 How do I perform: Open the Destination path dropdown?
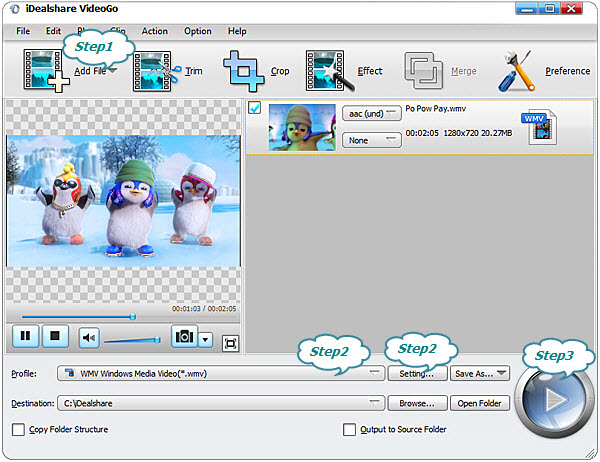coord(221,403)
